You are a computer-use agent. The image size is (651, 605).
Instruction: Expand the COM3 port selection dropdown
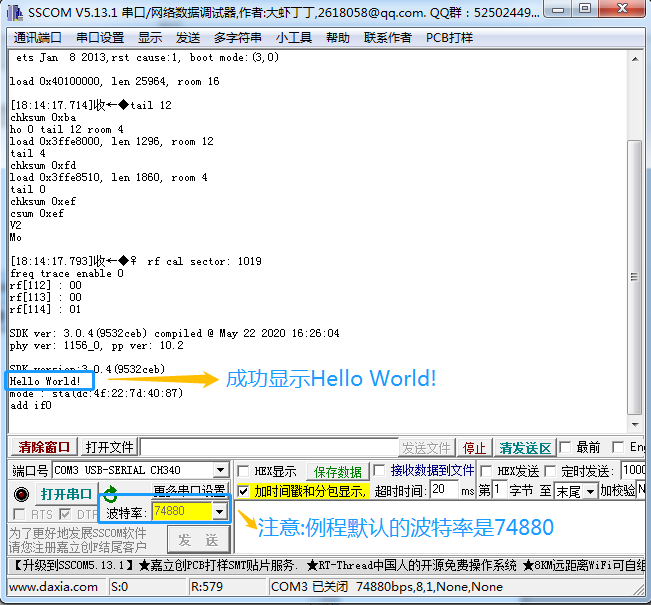pyautogui.click(x=221, y=470)
